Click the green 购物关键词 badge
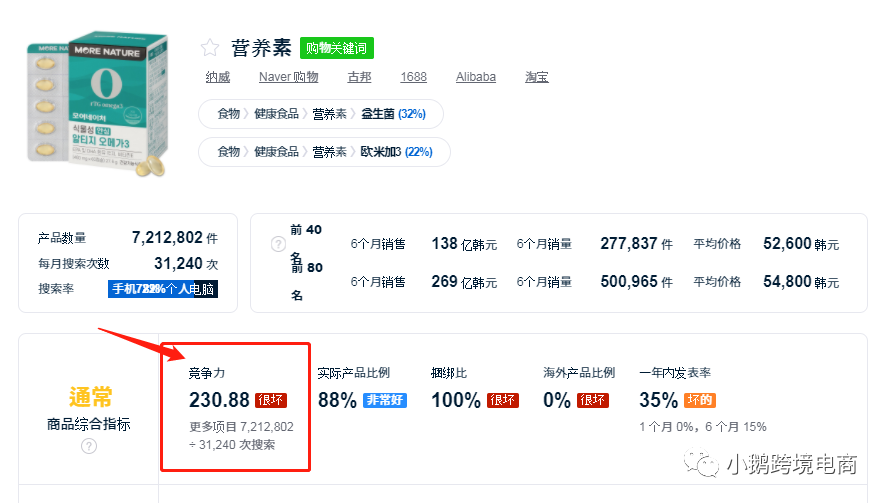 click(x=336, y=48)
